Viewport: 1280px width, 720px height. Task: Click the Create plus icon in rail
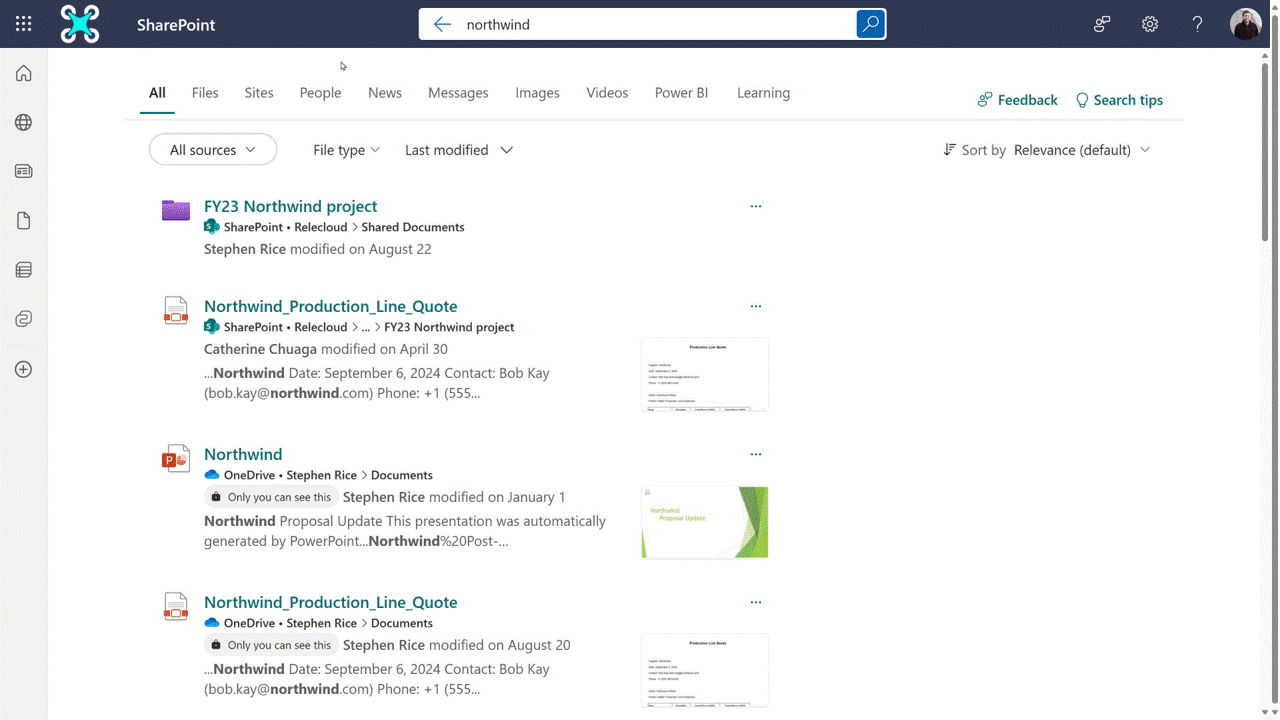(x=24, y=369)
